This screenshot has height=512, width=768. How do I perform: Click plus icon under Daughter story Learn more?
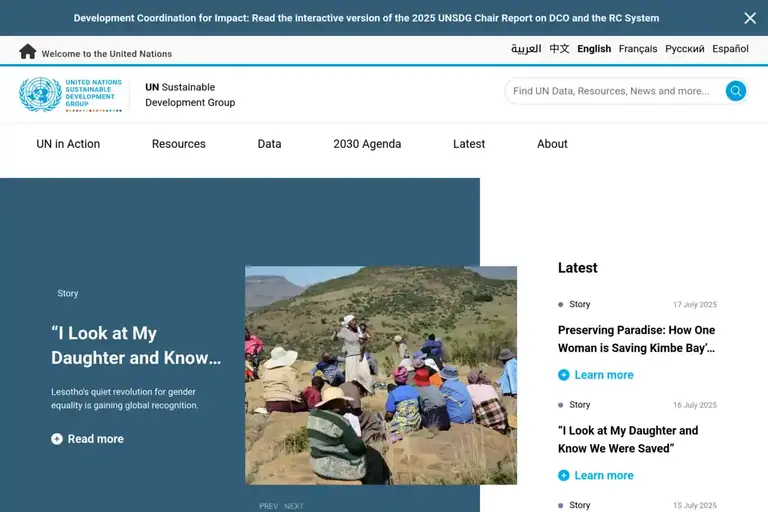(x=564, y=475)
